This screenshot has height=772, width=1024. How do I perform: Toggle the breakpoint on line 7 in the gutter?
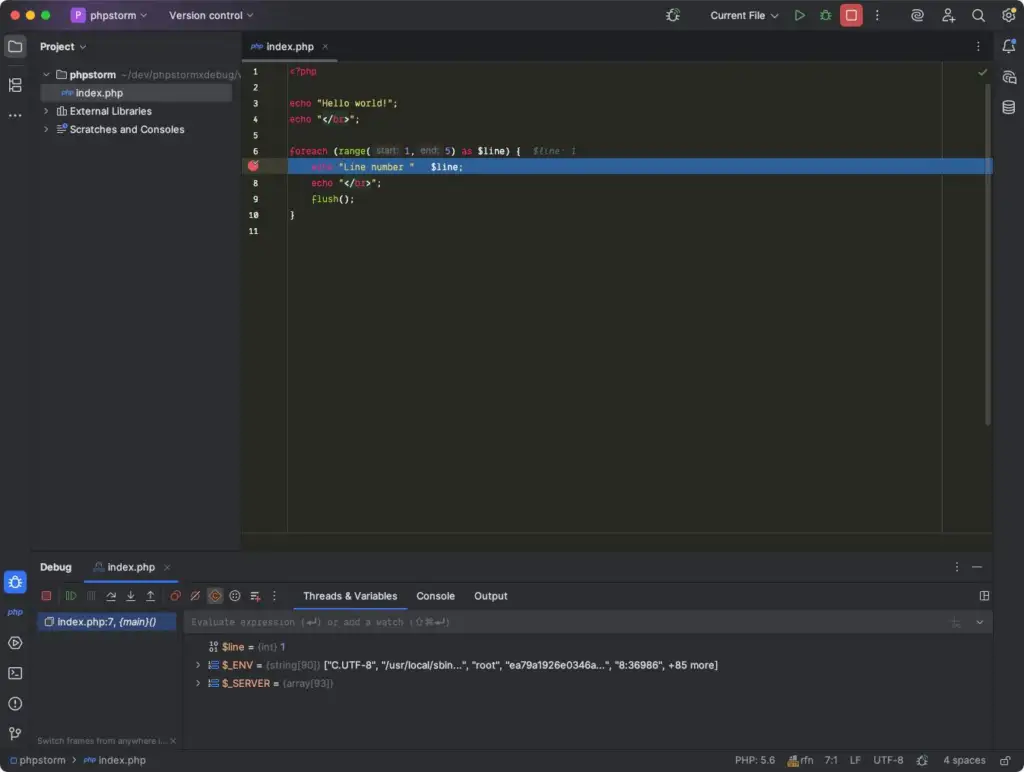253,167
